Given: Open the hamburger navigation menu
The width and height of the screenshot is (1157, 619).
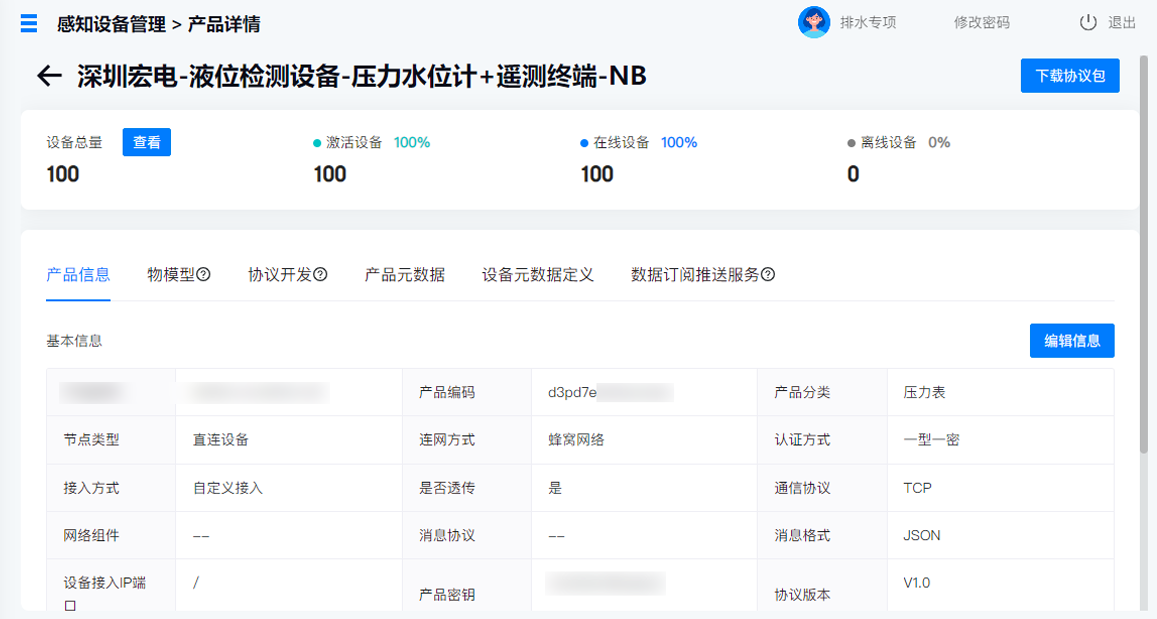Looking at the screenshot, I should pos(29,24).
